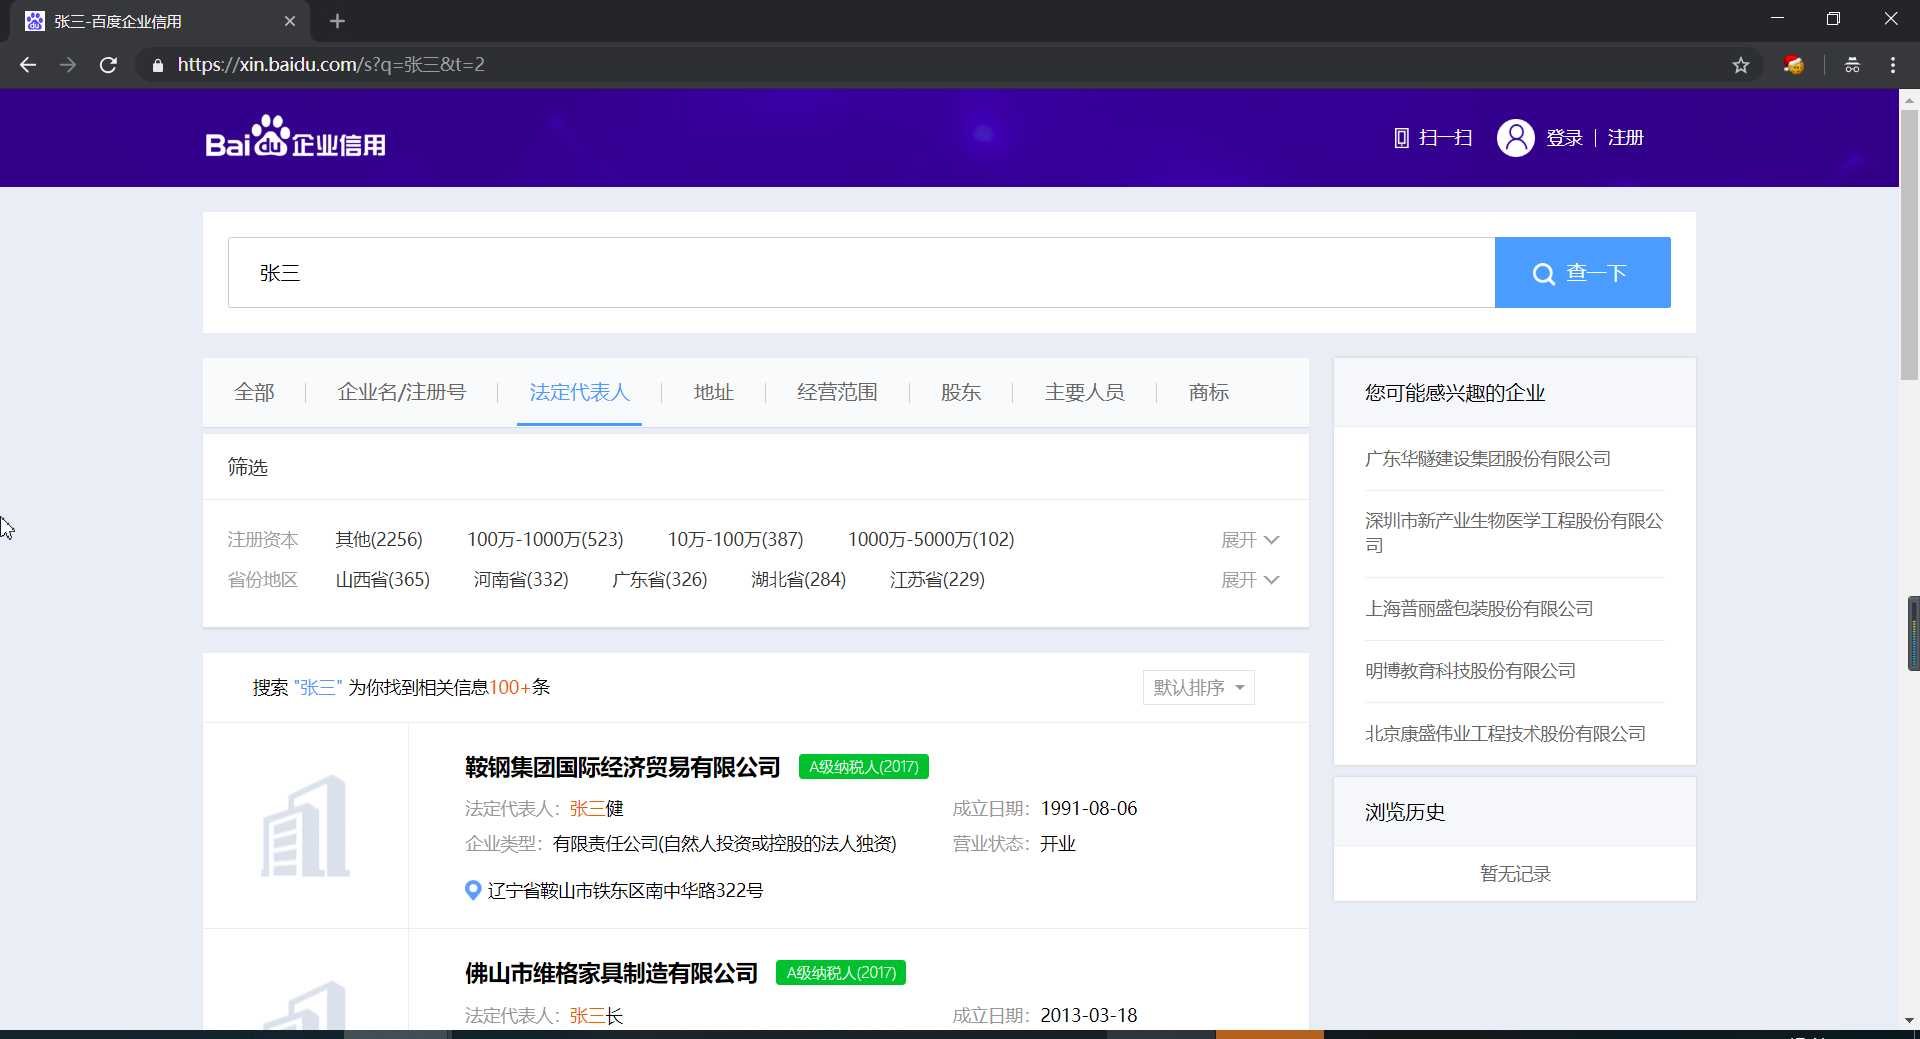Image resolution: width=1920 pixels, height=1039 pixels.
Task: Click the user avatar icon
Action: [1515, 138]
